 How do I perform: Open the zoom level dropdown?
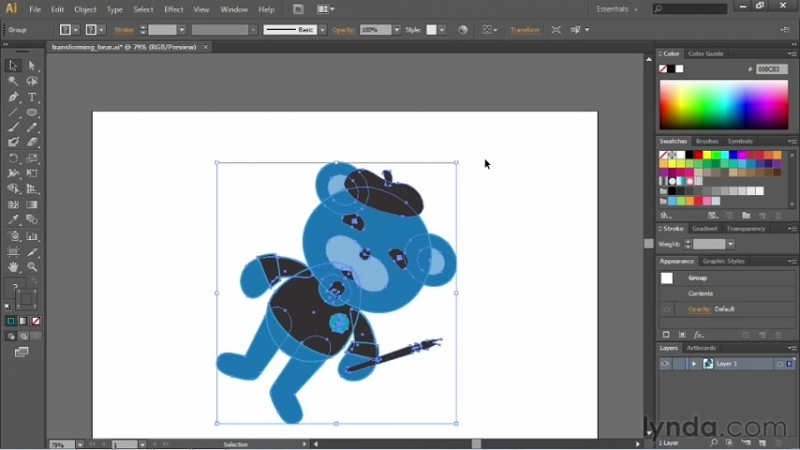coord(80,445)
